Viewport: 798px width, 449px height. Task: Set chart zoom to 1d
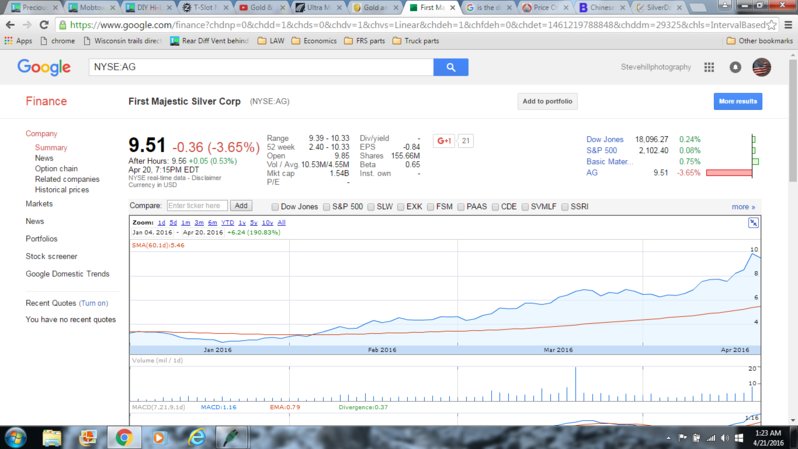[161, 223]
